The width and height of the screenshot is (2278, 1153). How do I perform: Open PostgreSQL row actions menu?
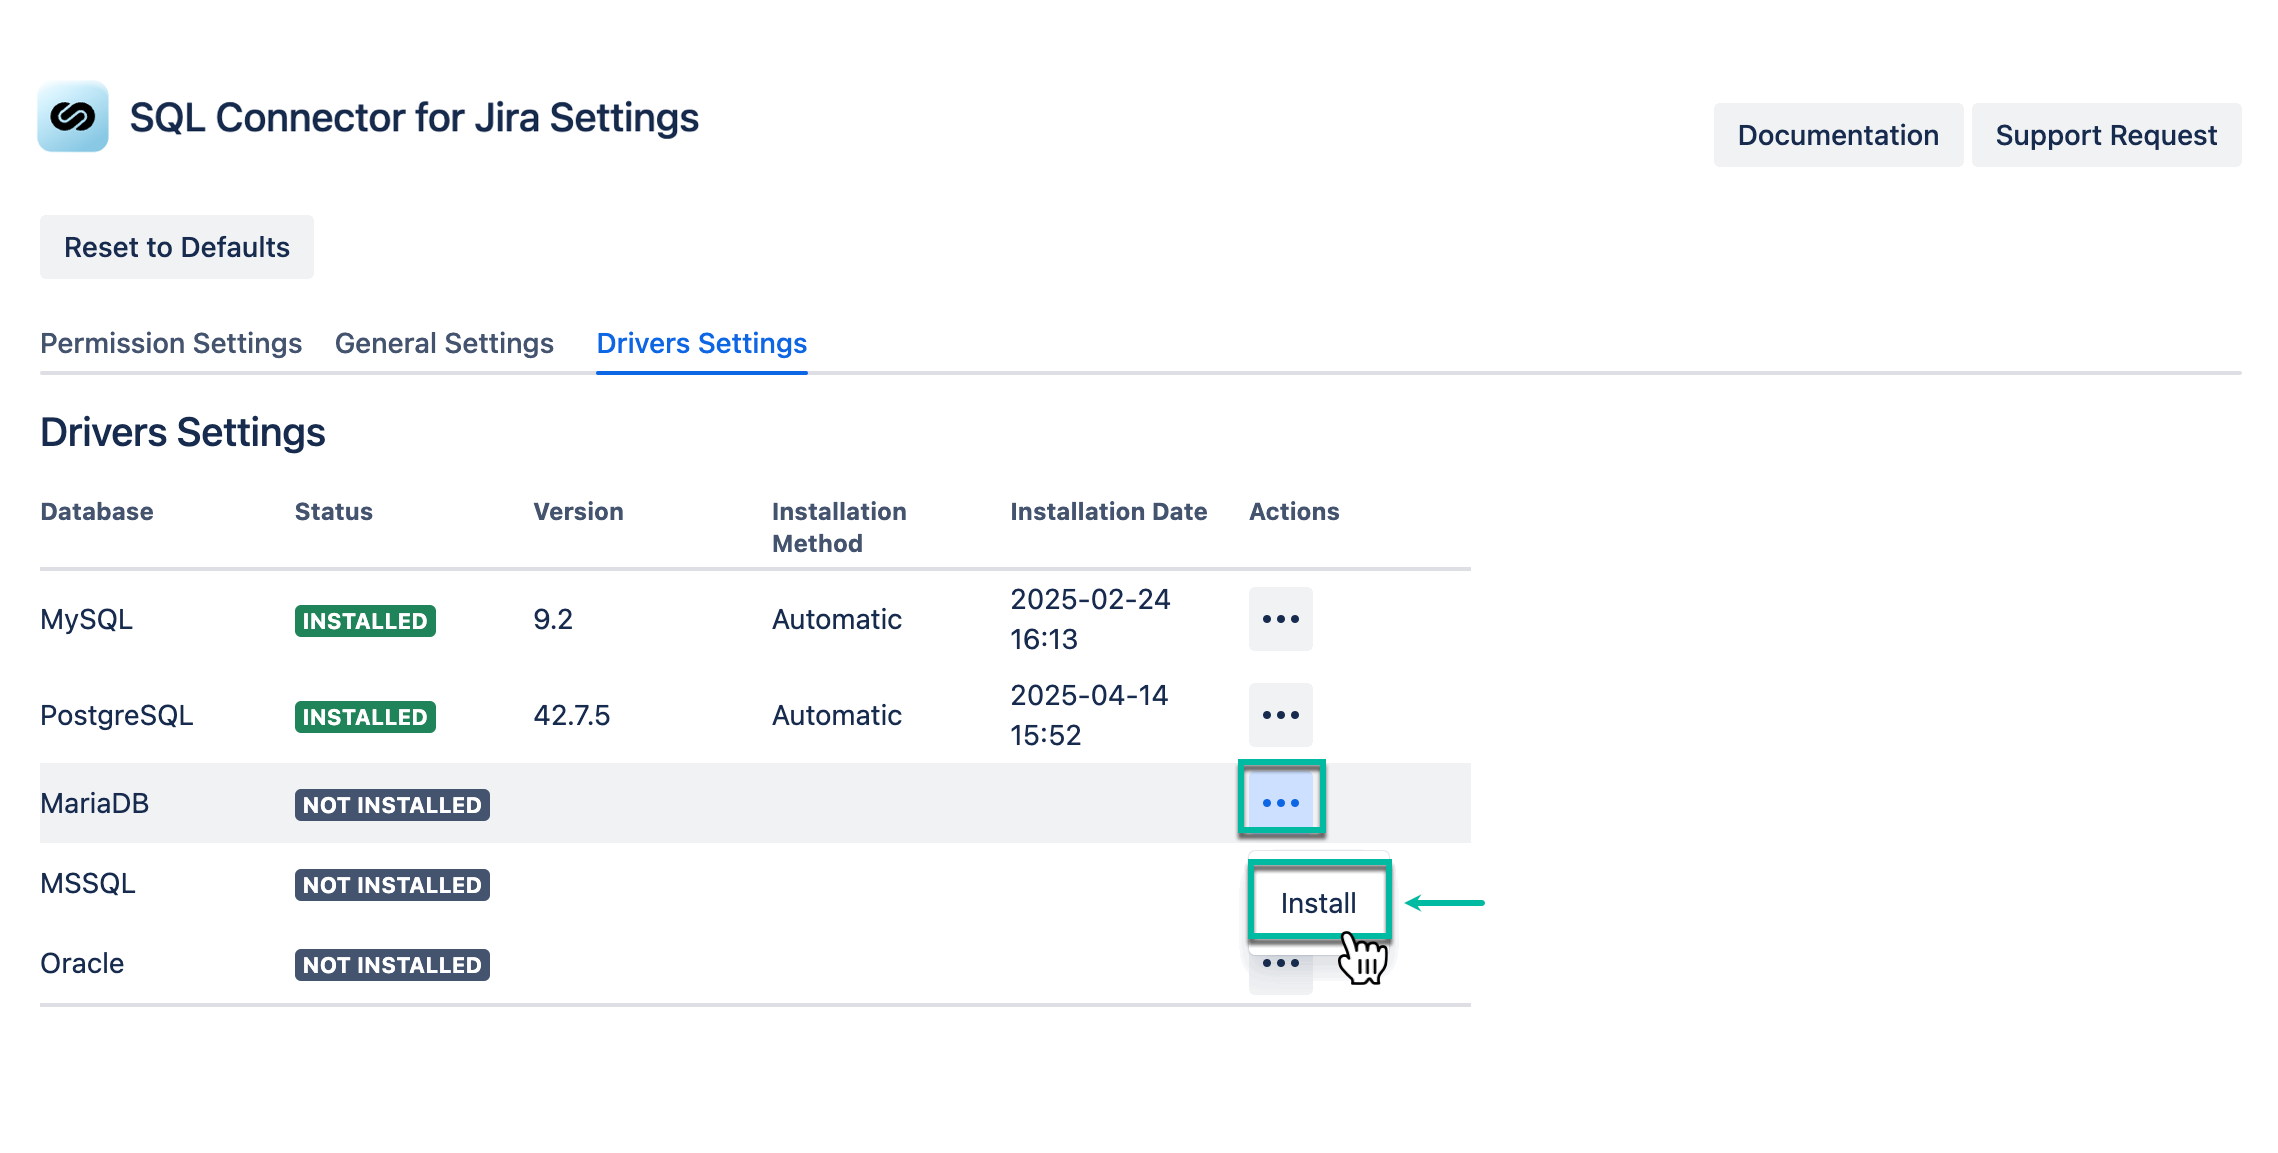[1280, 715]
